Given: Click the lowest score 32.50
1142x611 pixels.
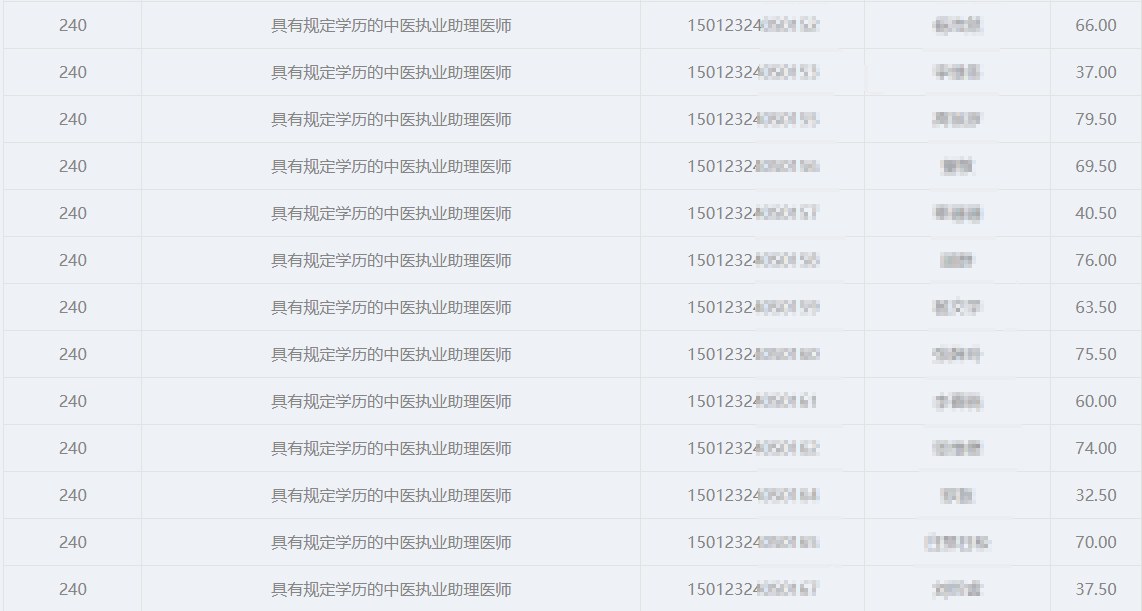Looking at the screenshot, I should pyautogui.click(x=1095, y=495).
